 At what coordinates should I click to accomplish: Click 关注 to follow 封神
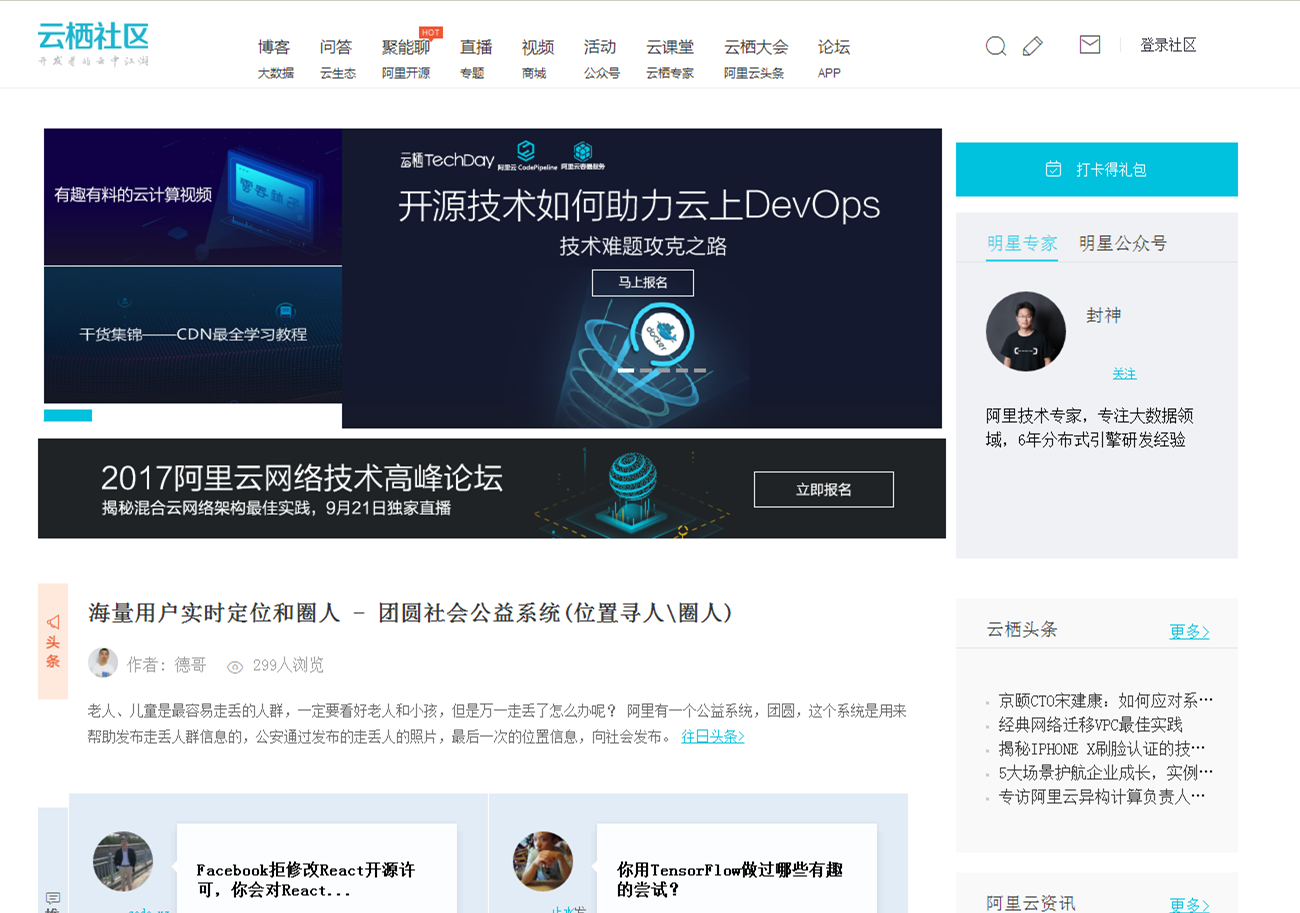[x=1125, y=373]
